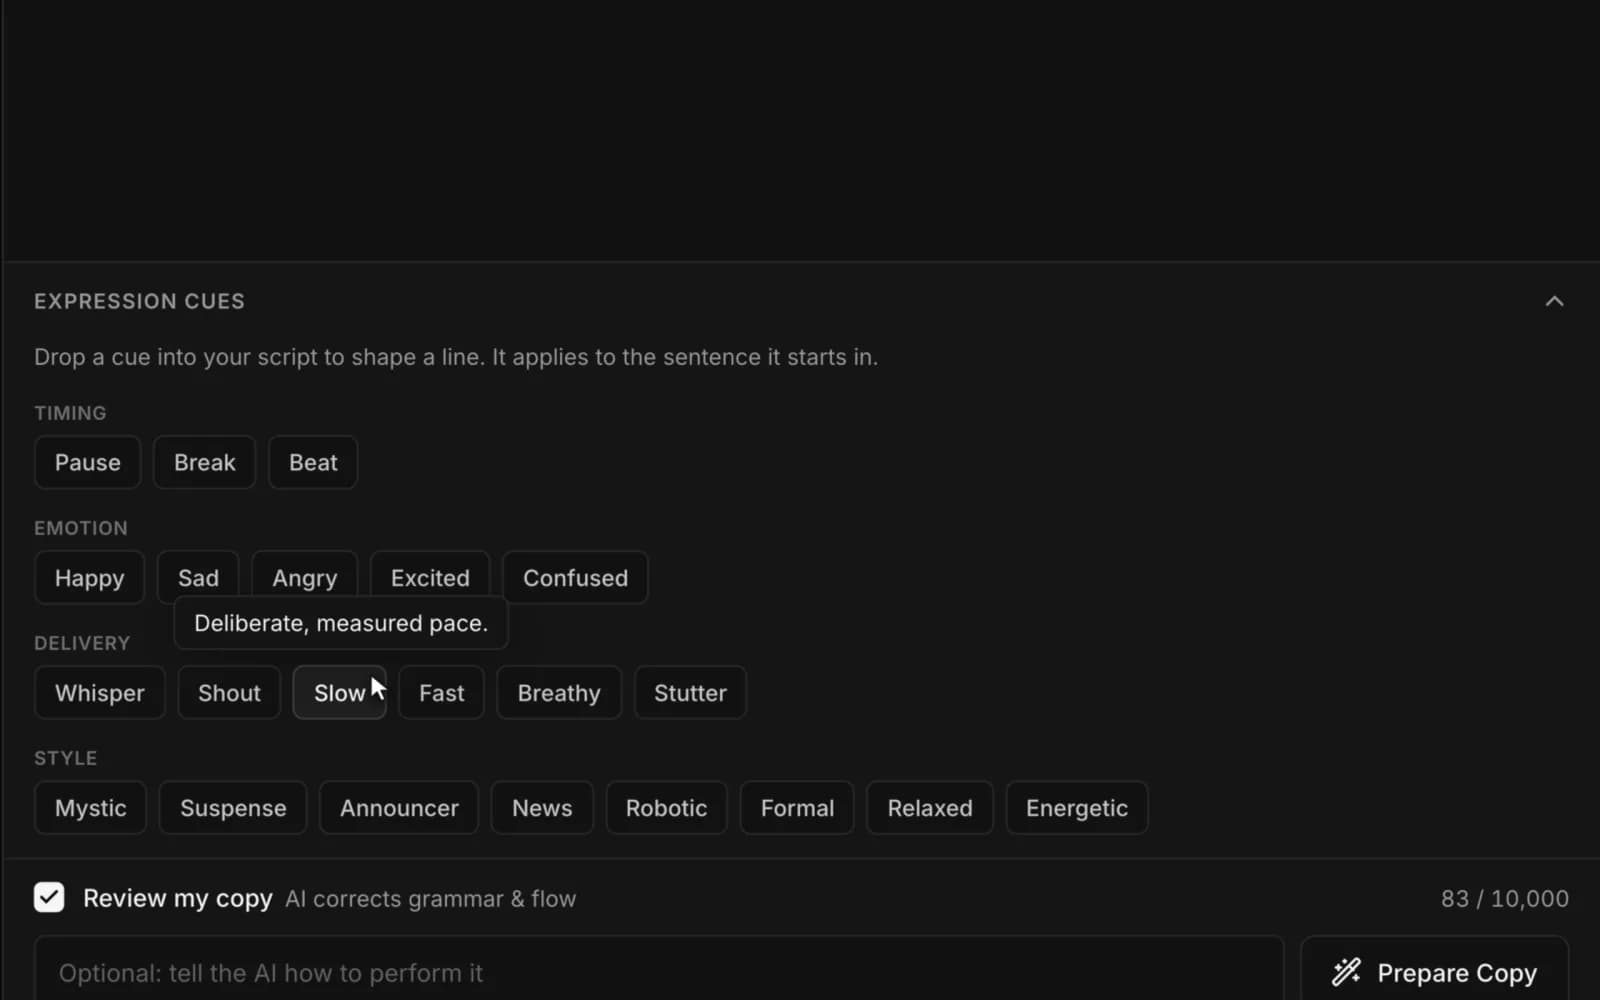Image resolution: width=1600 pixels, height=1000 pixels.
Task: Insert the Break timing cue
Action: tap(204, 463)
